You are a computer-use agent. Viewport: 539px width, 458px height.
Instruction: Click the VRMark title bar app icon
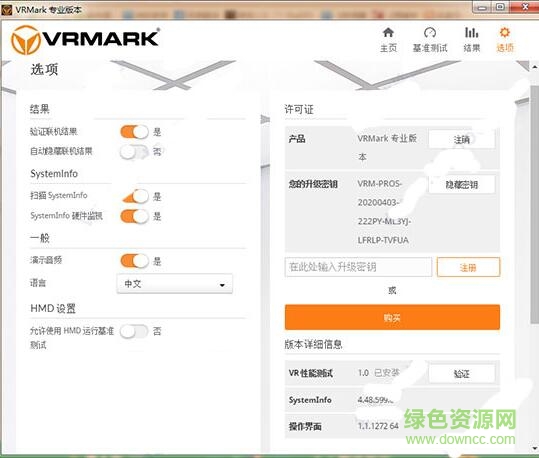pyautogui.click(x=7, y=10)
